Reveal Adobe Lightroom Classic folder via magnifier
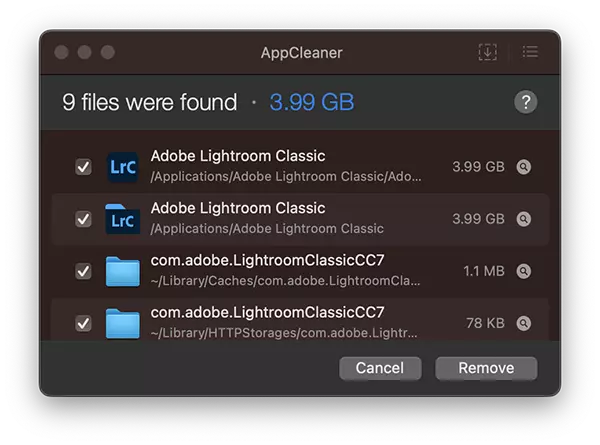The image size is (600, 445). point(523,219)
